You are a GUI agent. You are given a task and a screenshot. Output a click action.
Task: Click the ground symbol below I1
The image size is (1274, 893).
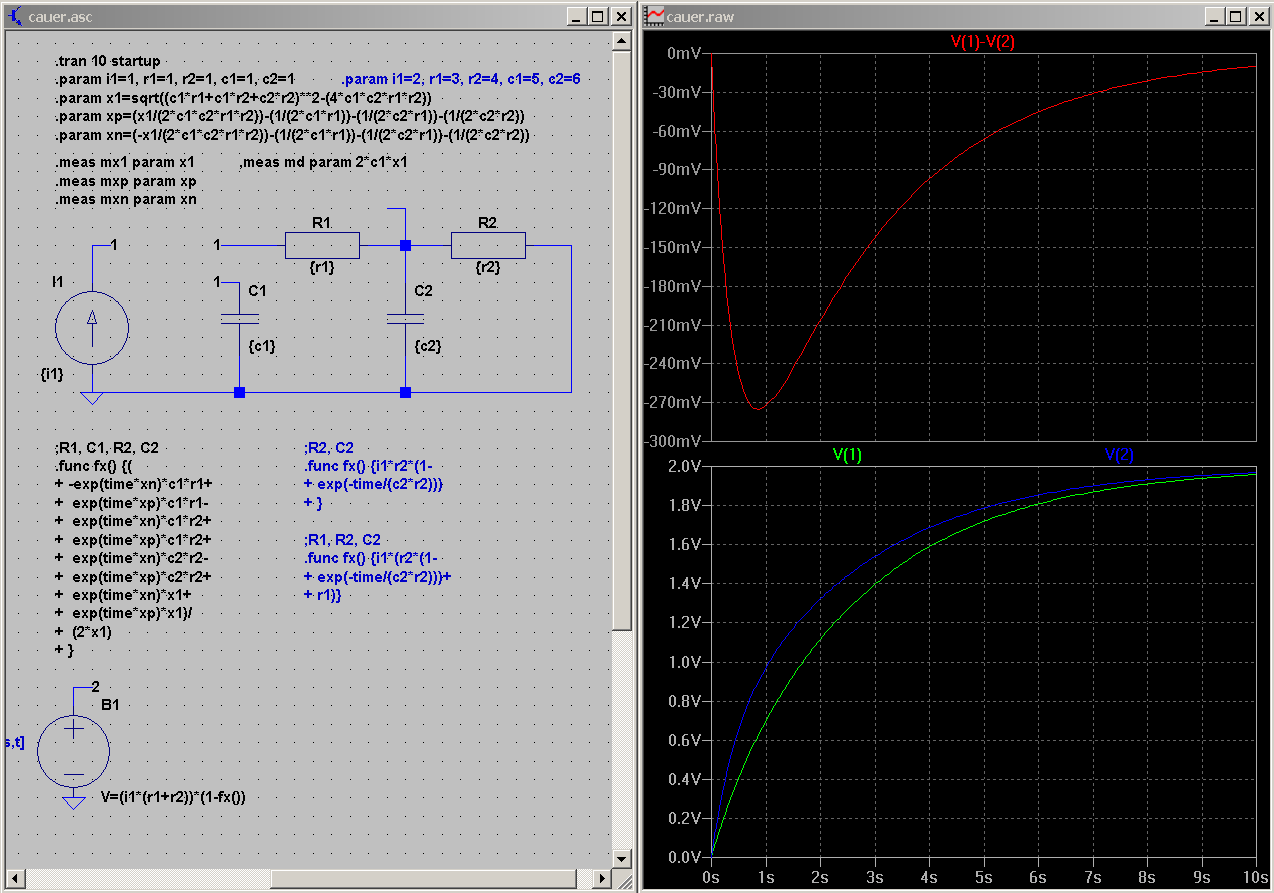click(92, 399)
